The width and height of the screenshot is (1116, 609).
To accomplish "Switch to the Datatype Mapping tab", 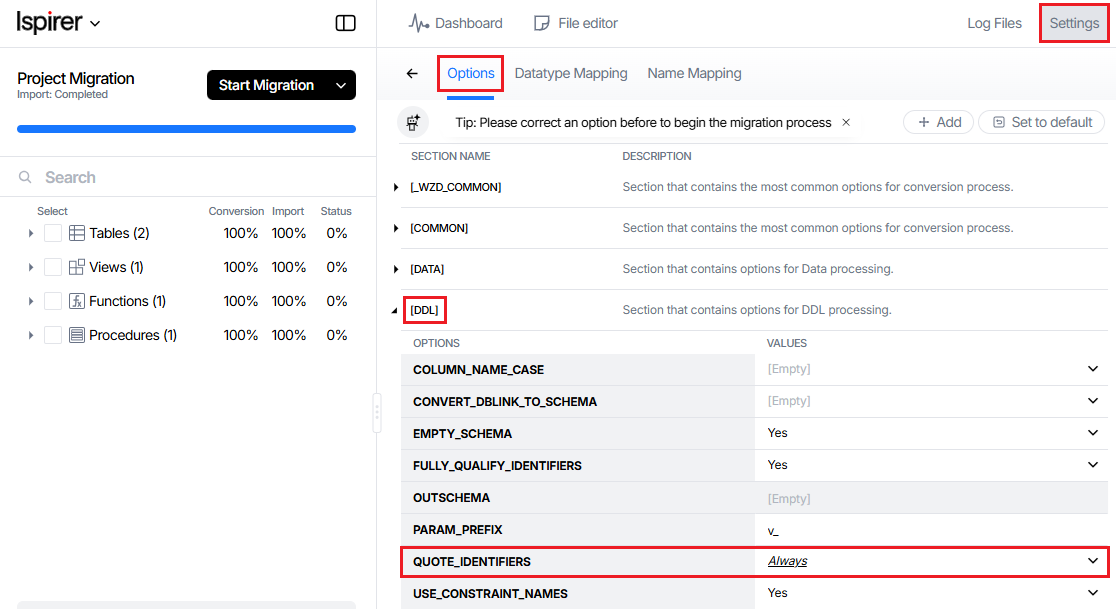I will tap(571, 74).
